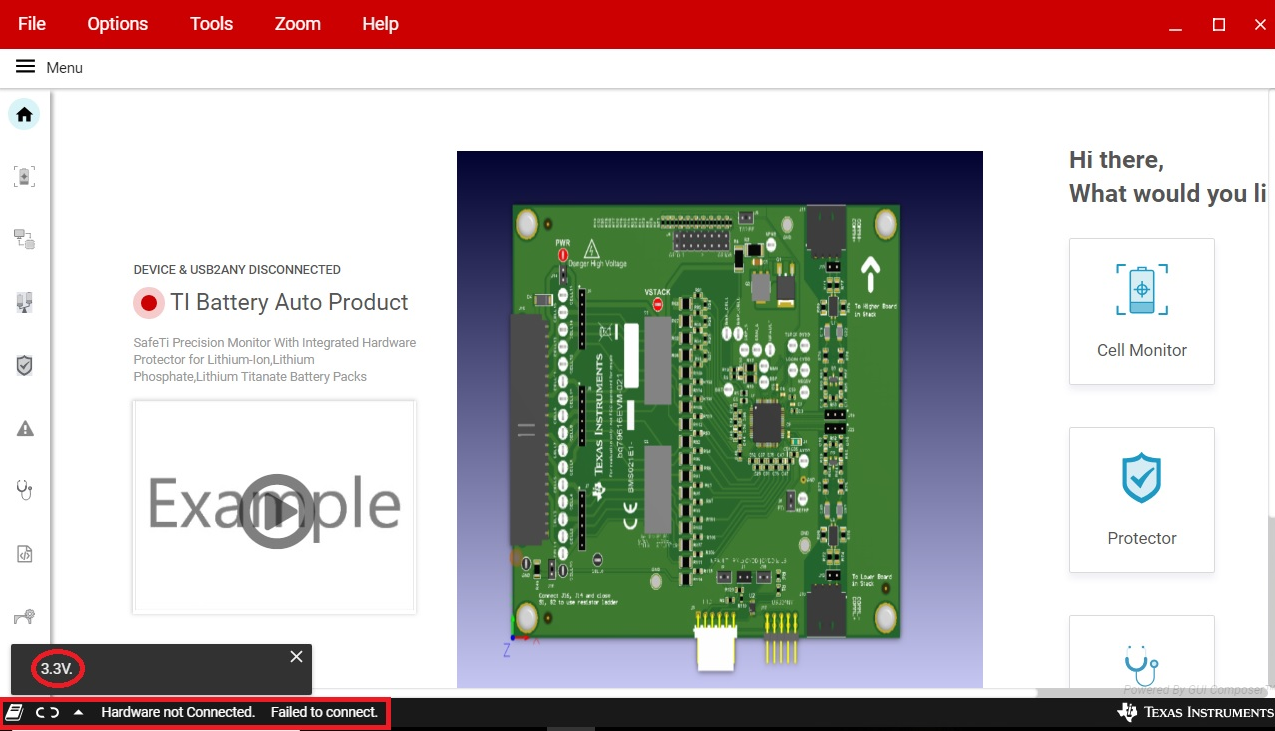Screen dimensions: 1275x731
Task: Close the application window
Action: 1260,25
